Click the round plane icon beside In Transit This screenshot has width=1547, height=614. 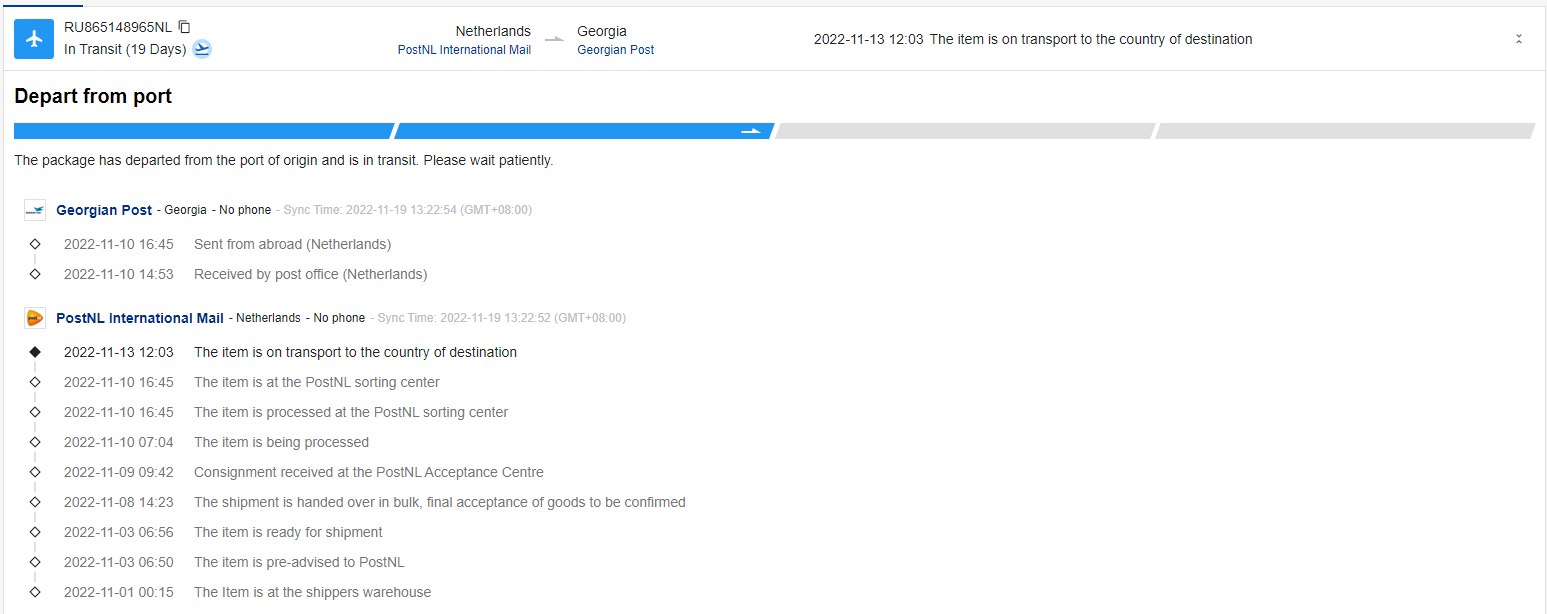(202, 49)
